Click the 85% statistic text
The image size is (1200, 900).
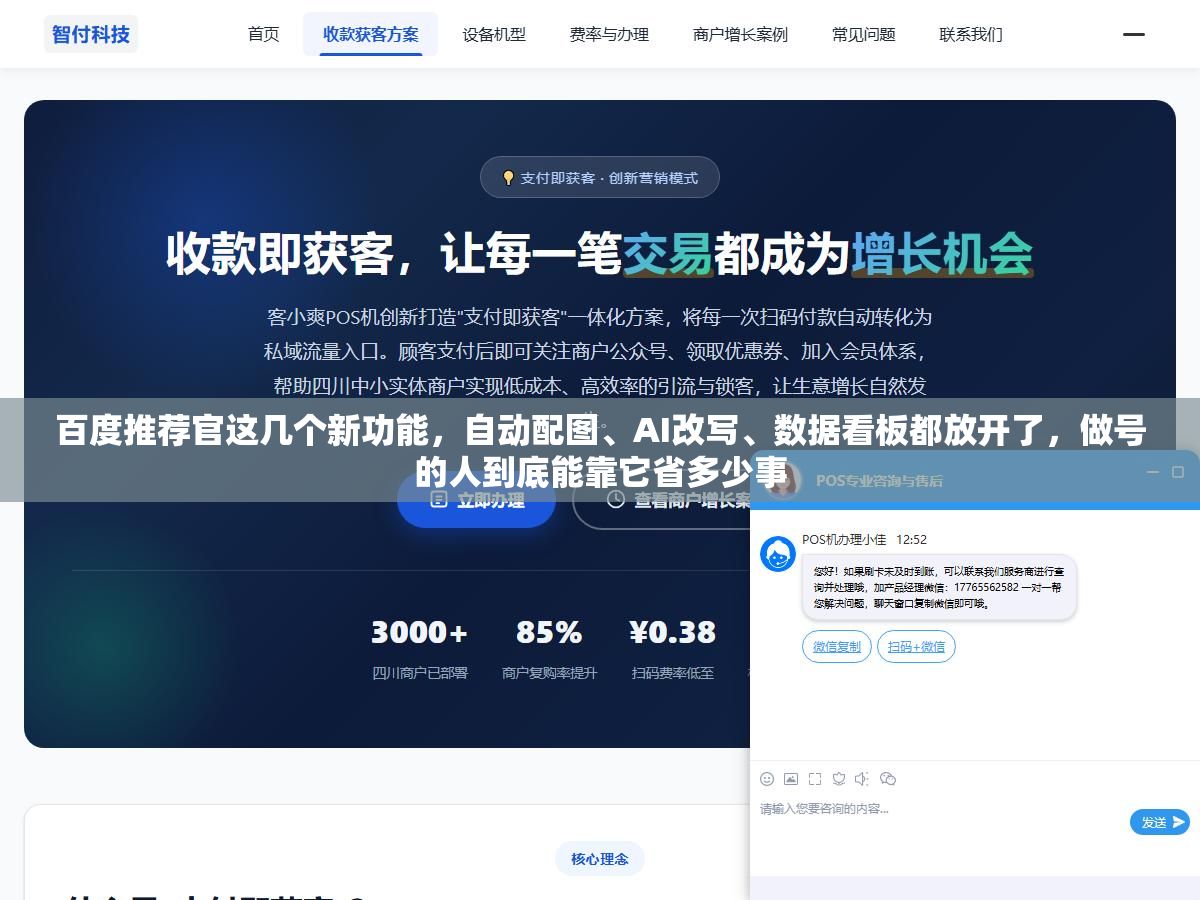coord(549,633)
